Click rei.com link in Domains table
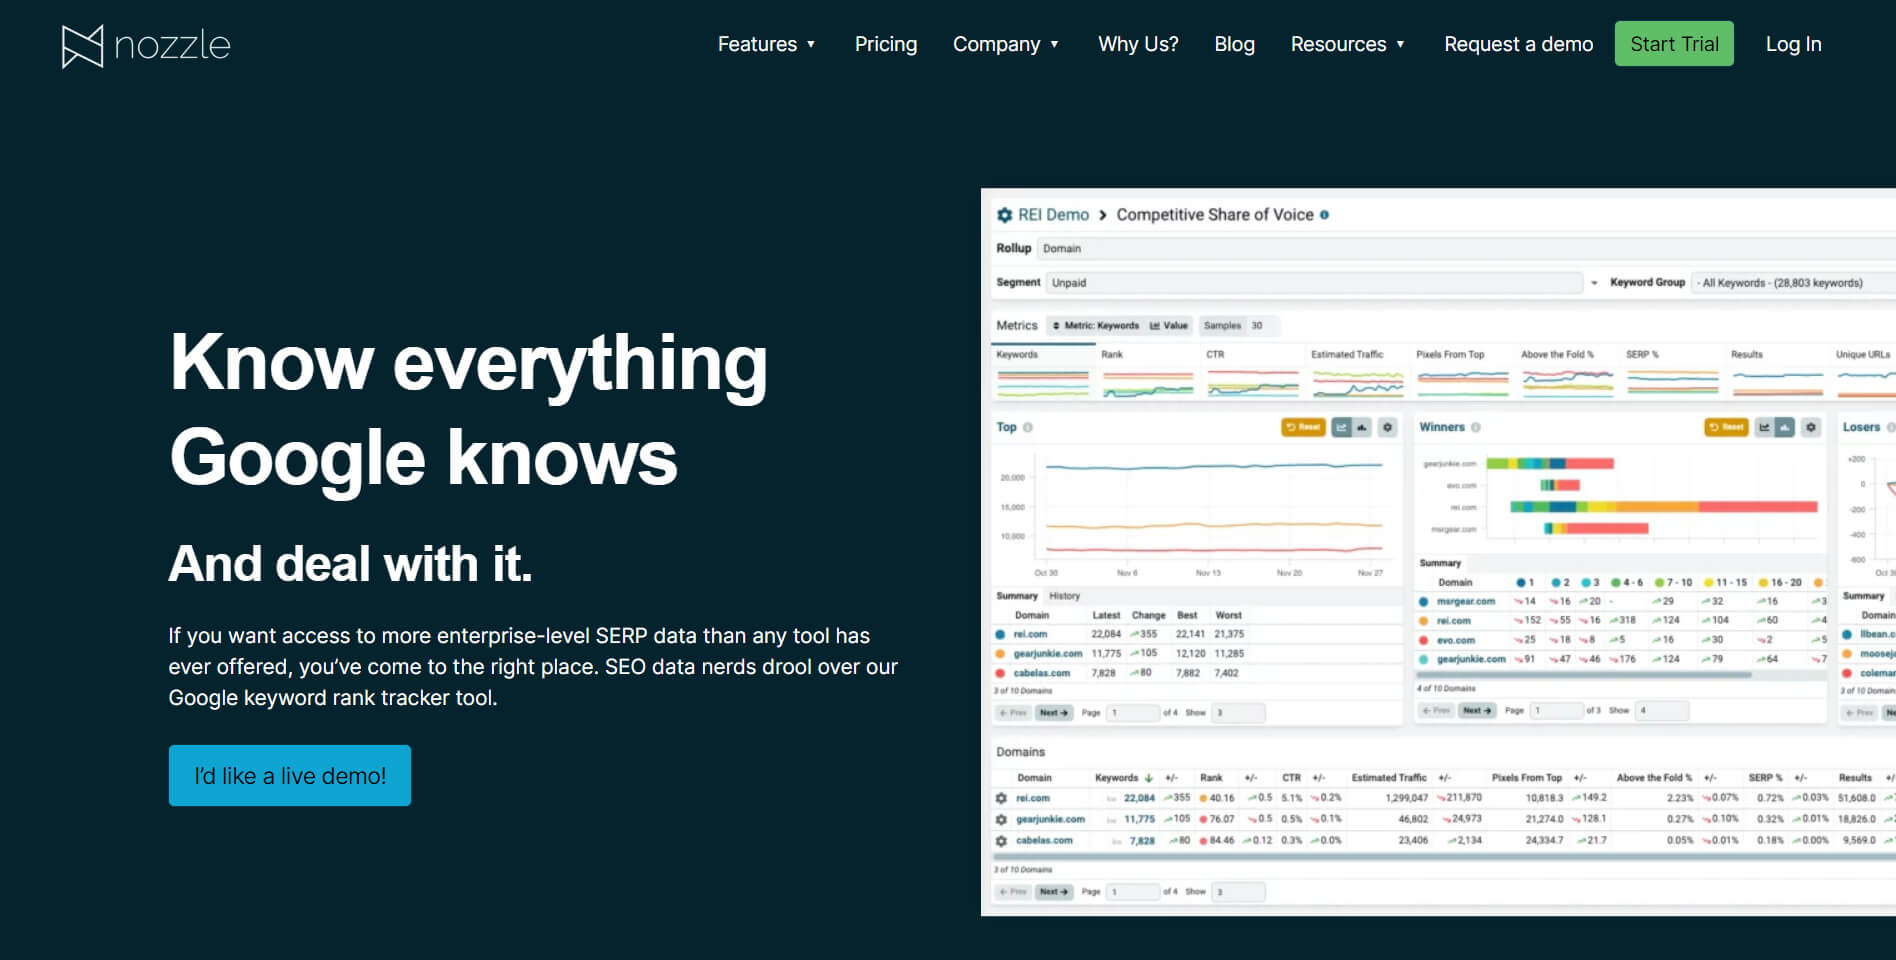 [1033, 799]
